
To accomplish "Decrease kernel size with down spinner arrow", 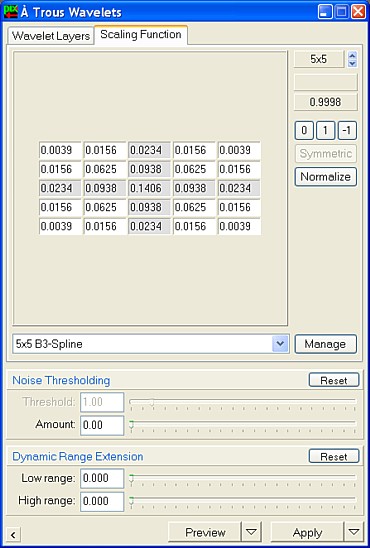I will pyautogui.click(x=353, y=63).
